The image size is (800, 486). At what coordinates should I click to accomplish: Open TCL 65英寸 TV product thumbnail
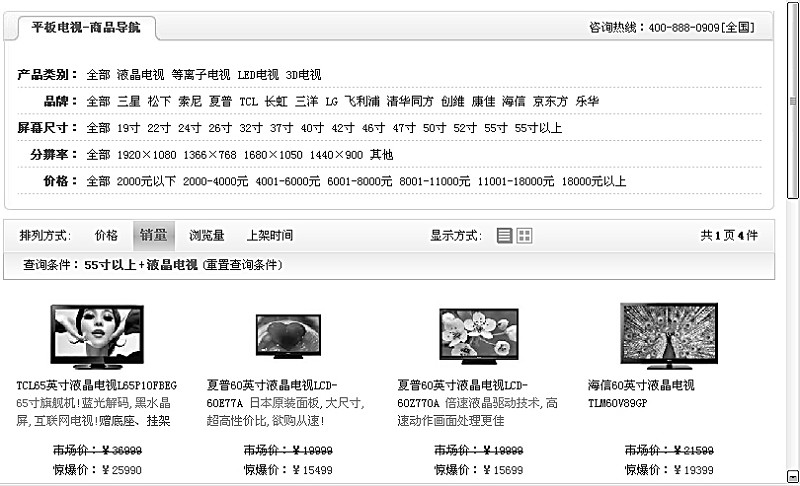click(x=97, y=337)
